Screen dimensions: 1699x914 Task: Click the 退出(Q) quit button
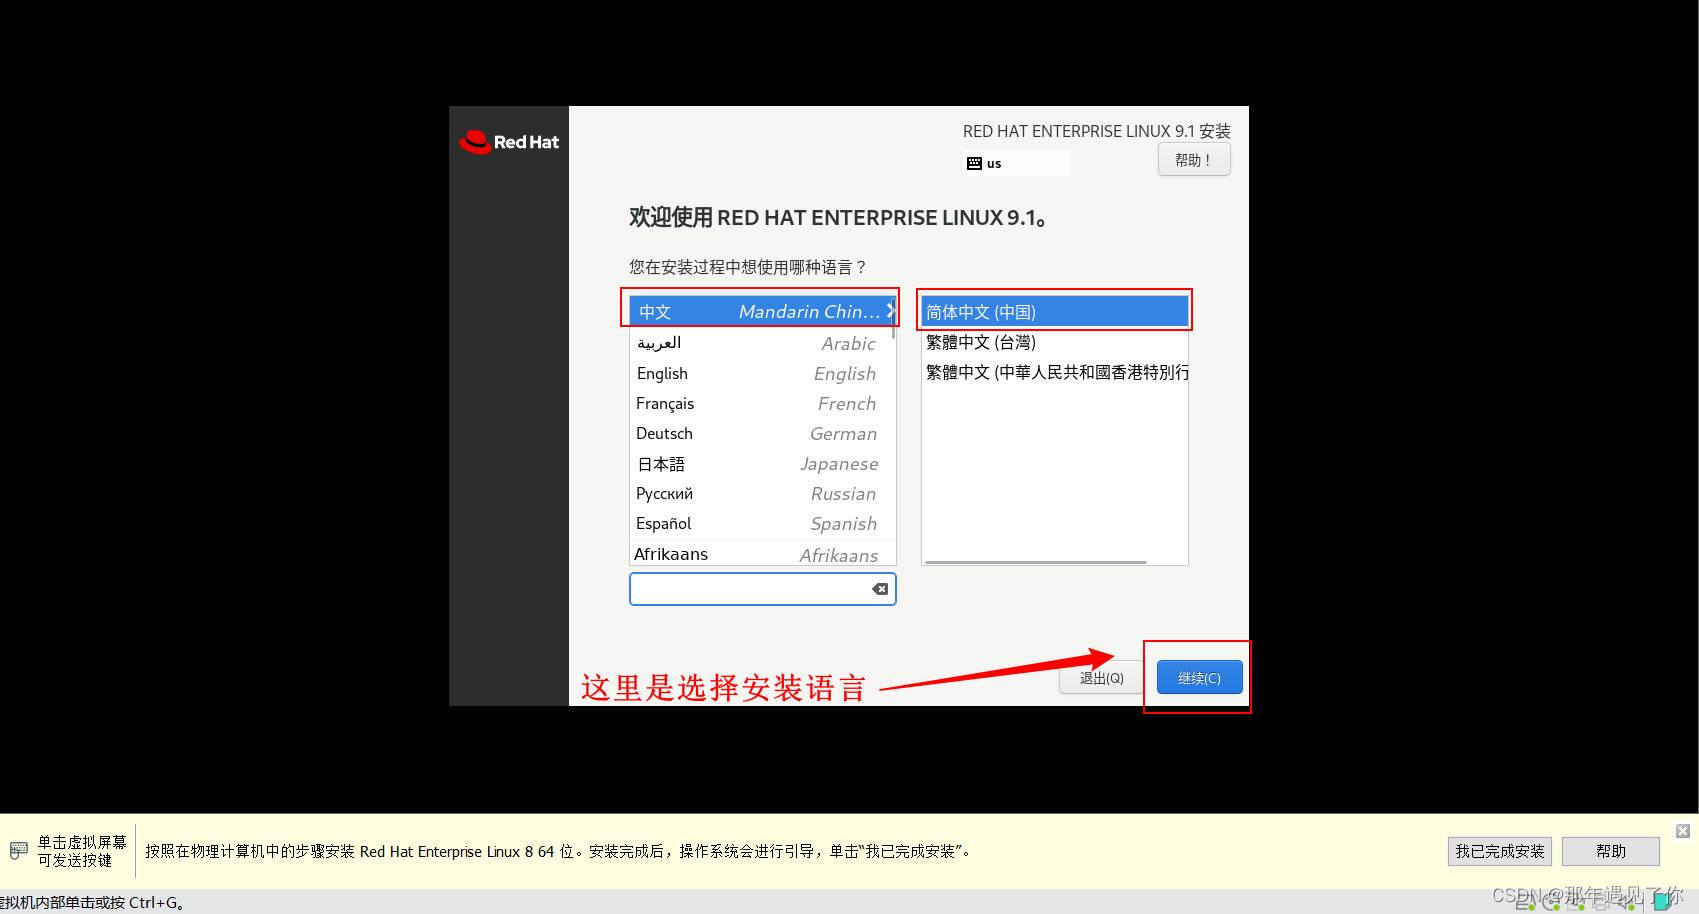[x=1100, y=677]
